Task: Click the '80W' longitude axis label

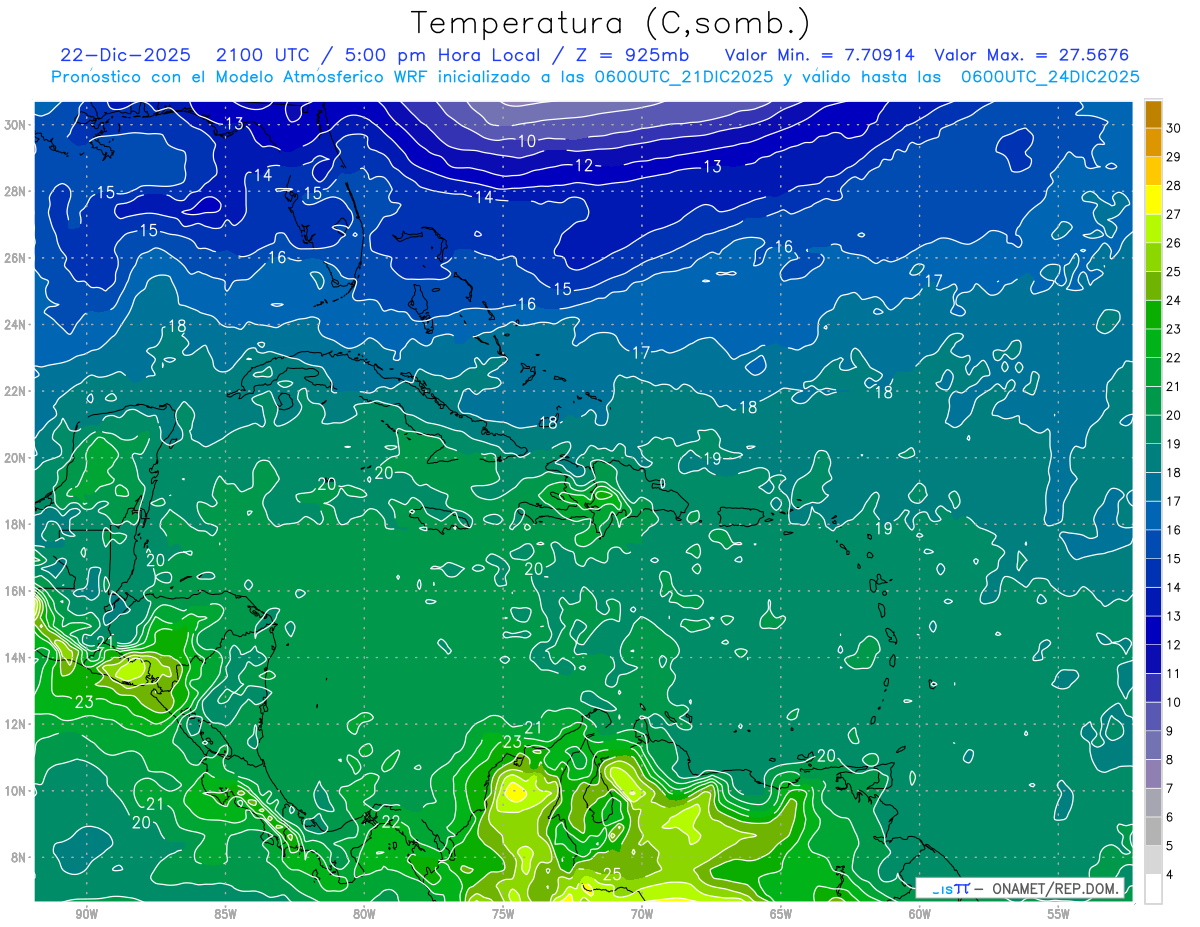Action: point(364,915)
